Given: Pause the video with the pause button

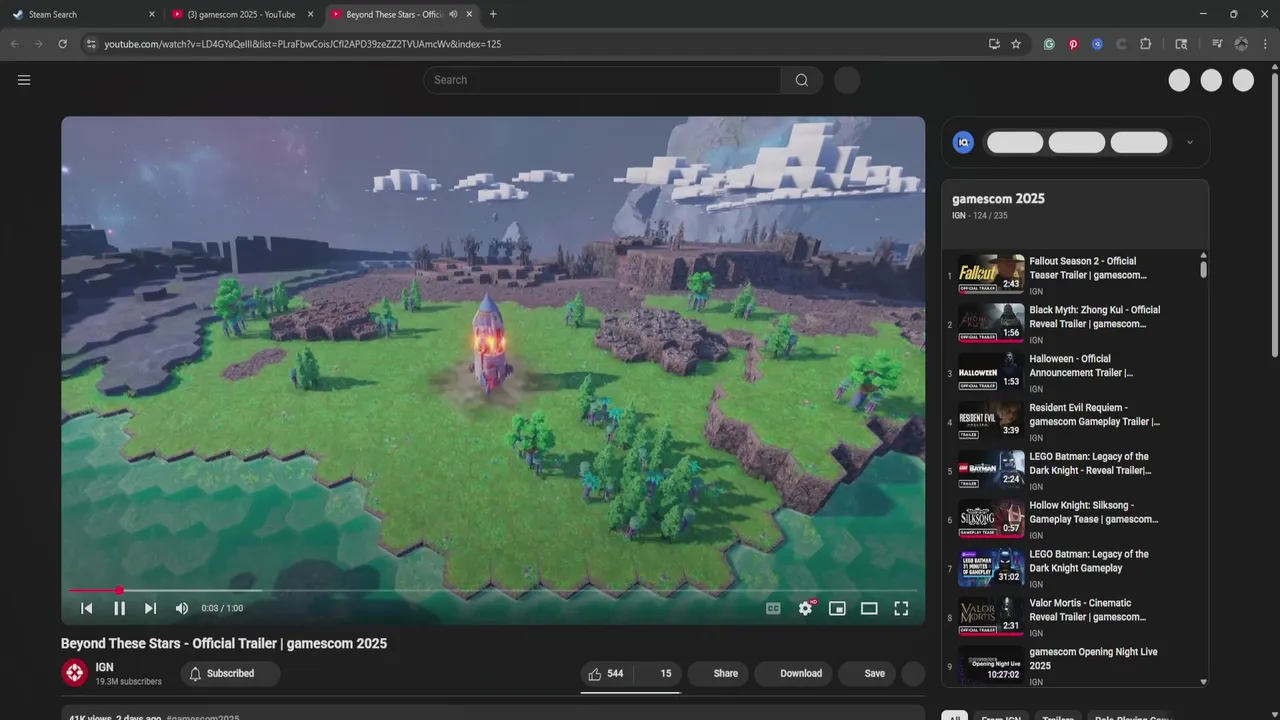Looking at the screenshot, I should pyautogui.click(x=119, y=608).
